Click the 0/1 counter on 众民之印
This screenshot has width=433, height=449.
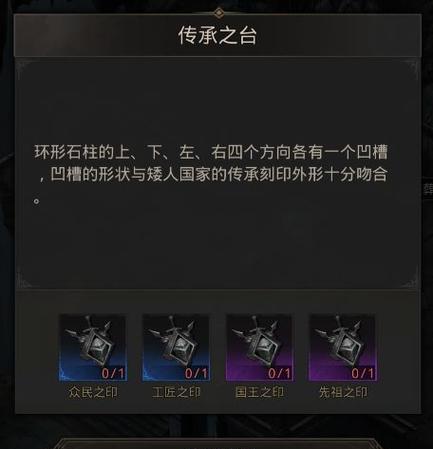click(113, 373)
